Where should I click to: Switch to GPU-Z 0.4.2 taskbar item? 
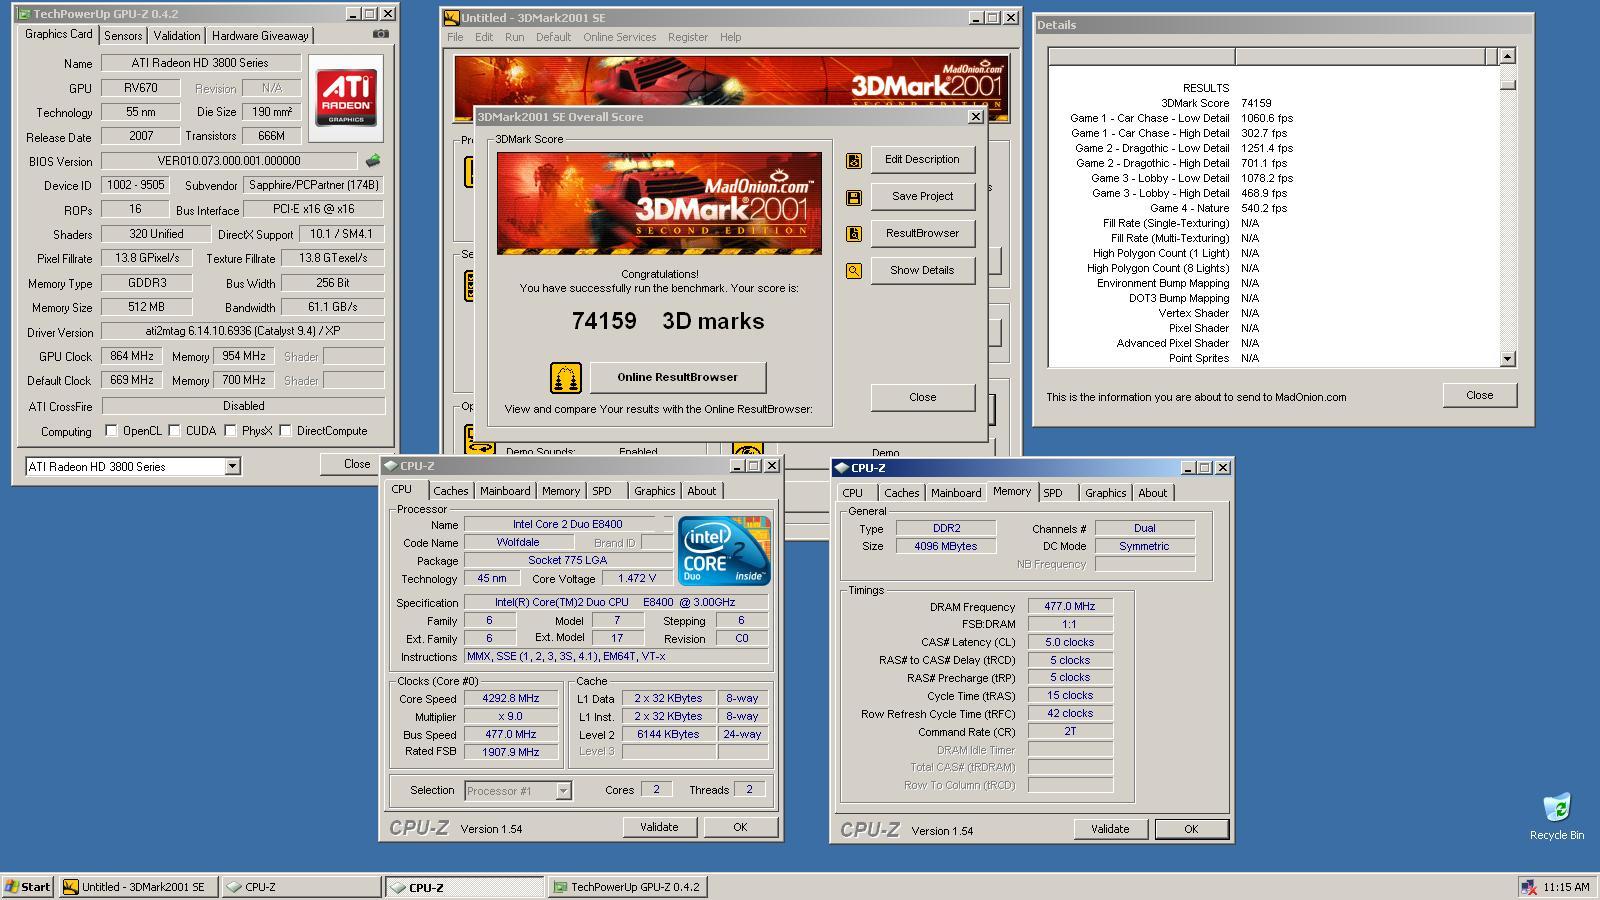[628, 887]
